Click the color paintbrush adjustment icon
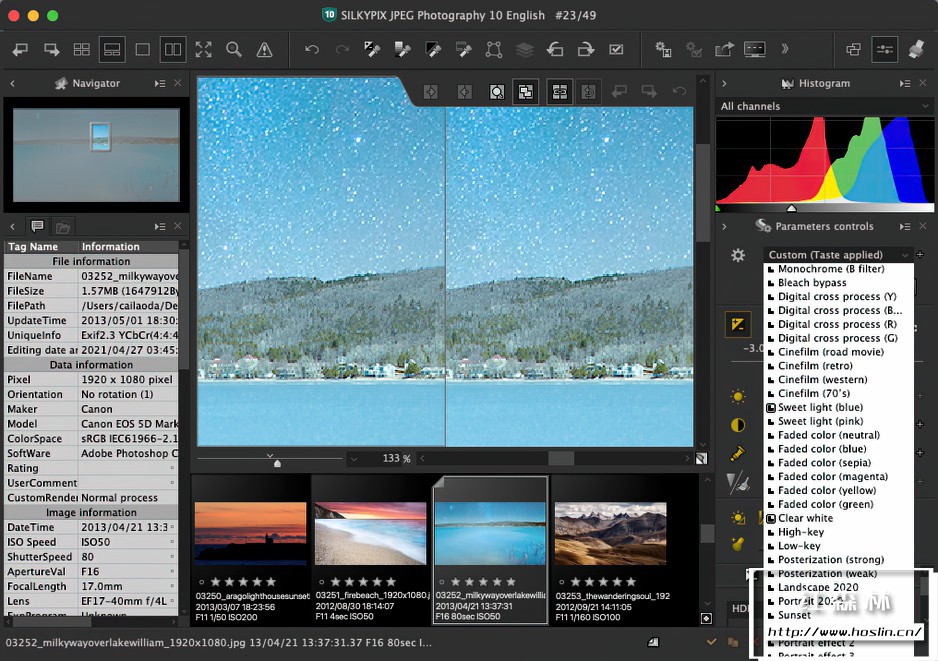 [738, 453]
